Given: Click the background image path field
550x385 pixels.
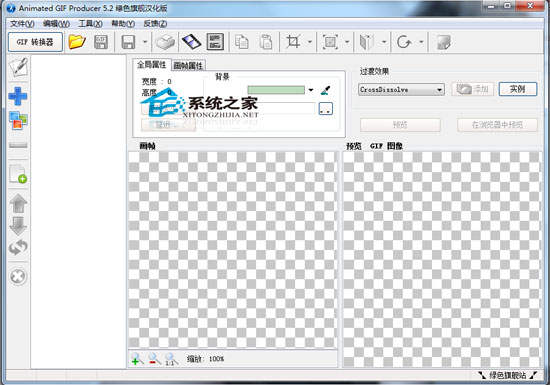Looking at the screenshot, I should [259, 109].
